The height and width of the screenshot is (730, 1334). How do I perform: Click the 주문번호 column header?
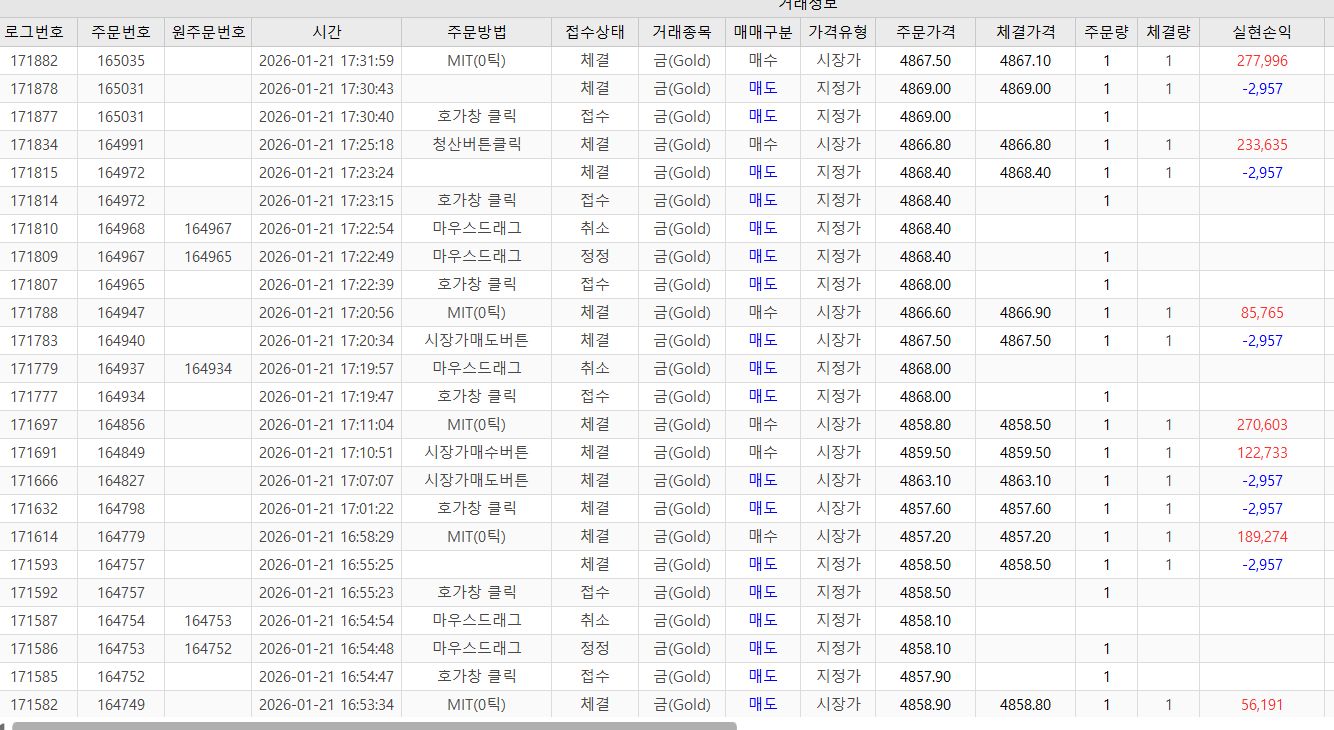121,32
